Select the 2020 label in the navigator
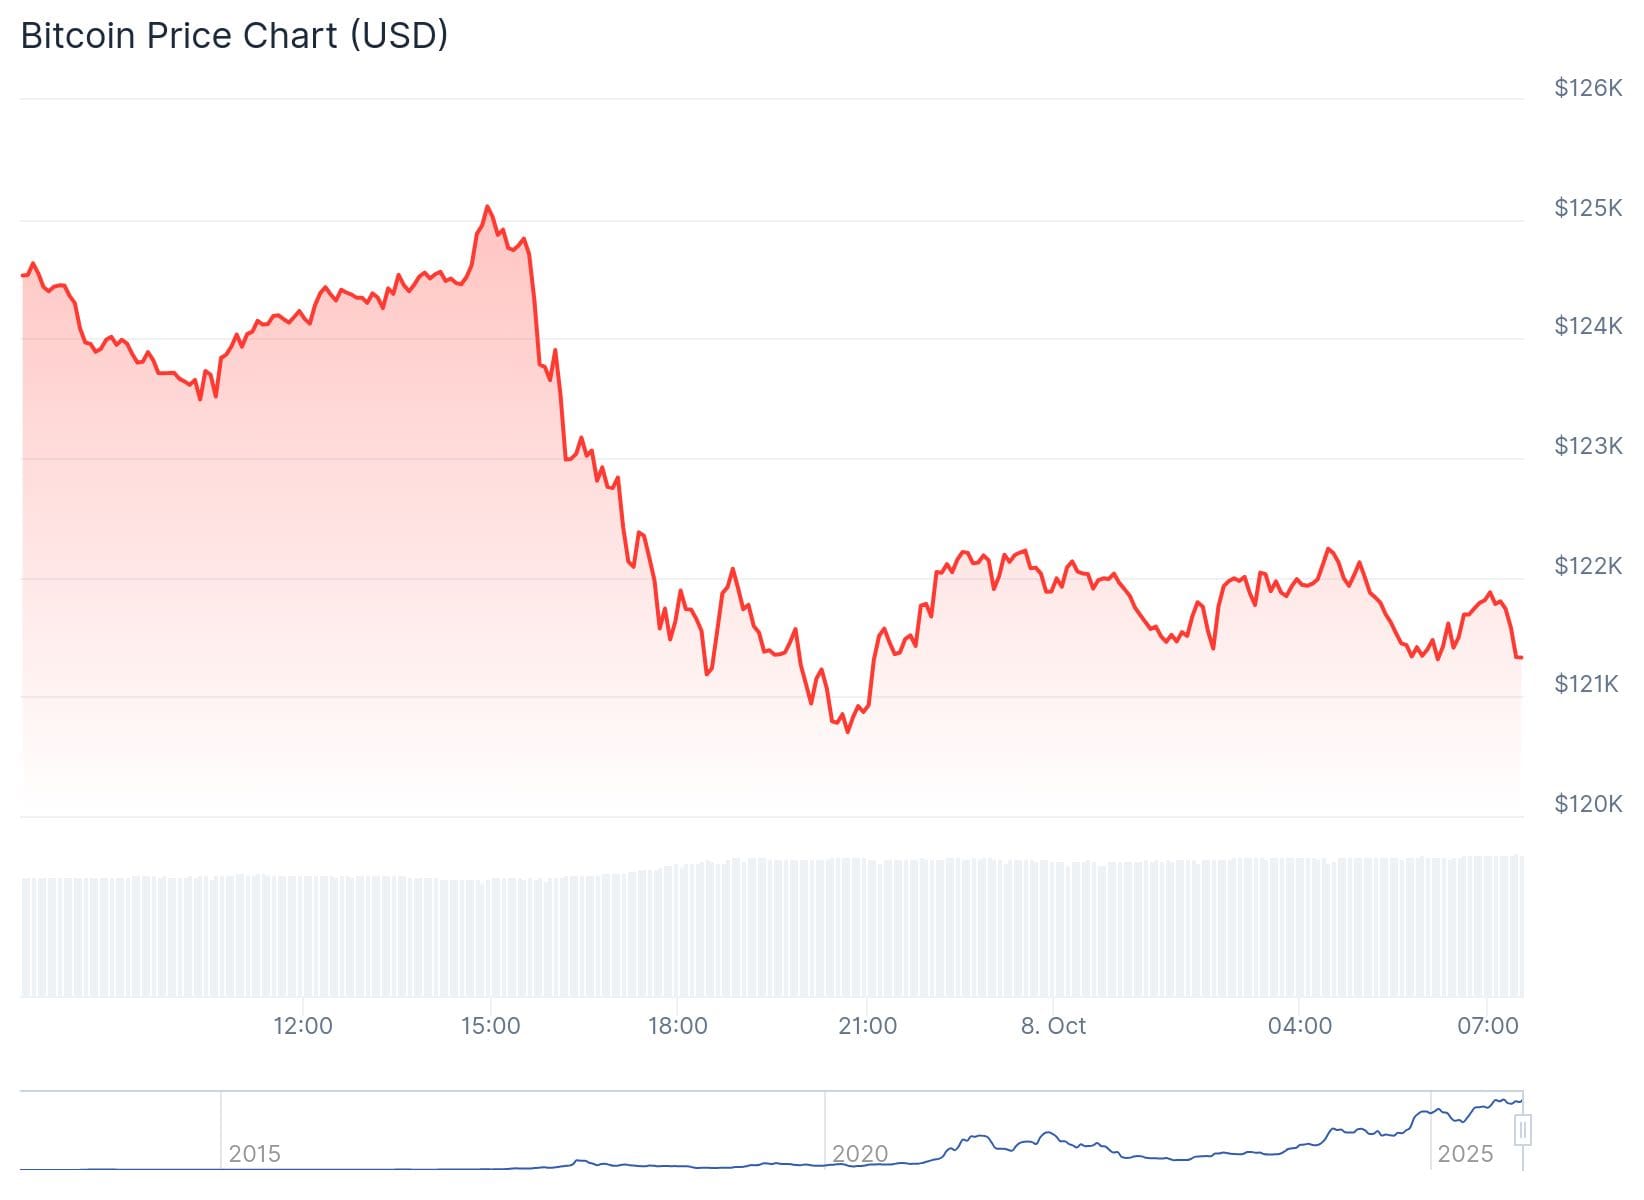Screen dimensions: 1644x1200 coord(860,1154)
